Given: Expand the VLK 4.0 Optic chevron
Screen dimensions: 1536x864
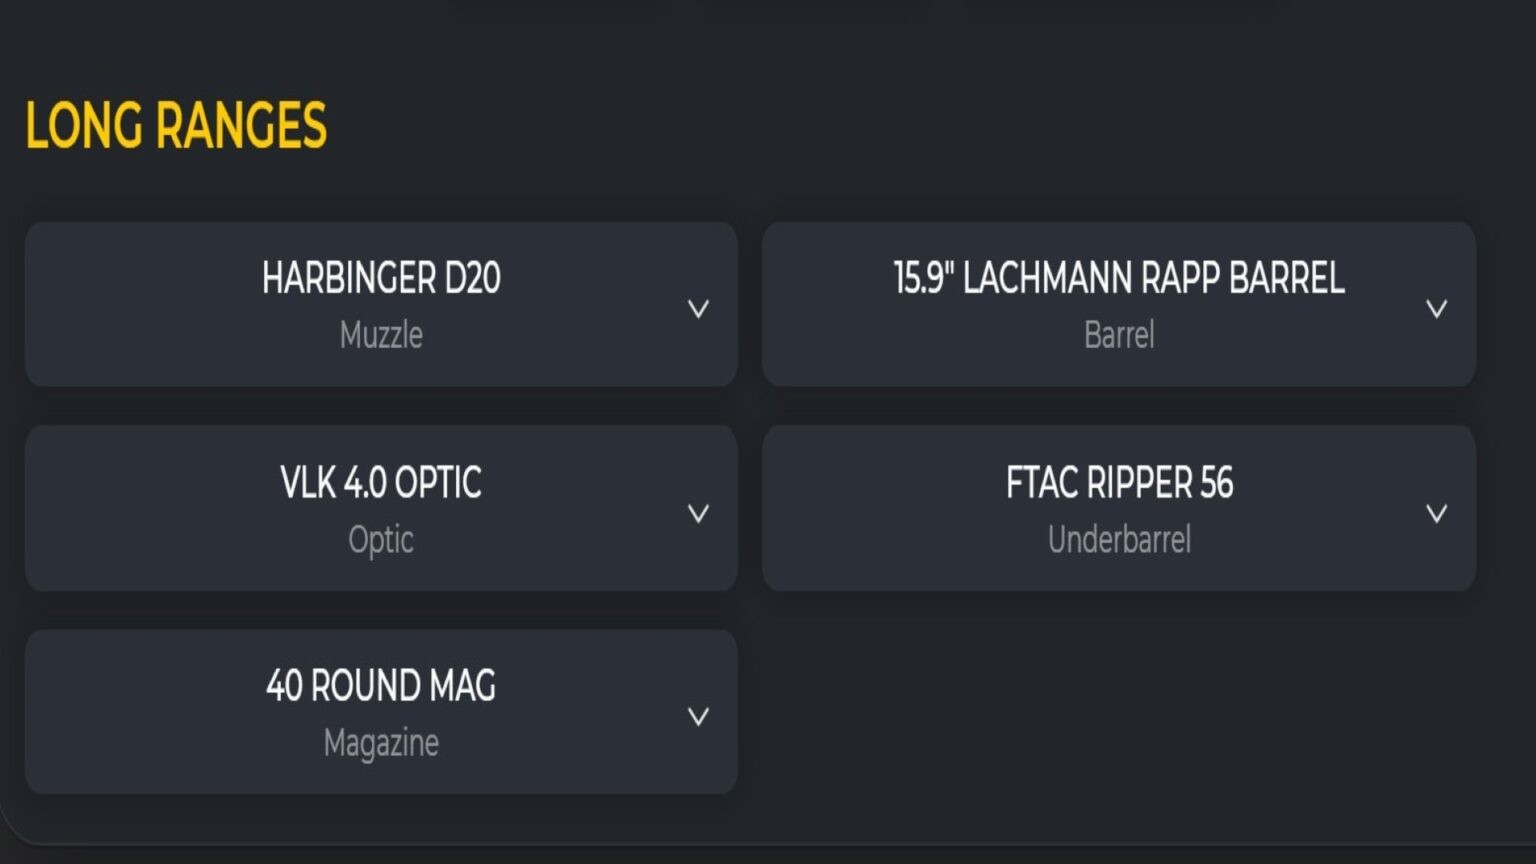Looking at the screenshot, I should tap(698, 513).
